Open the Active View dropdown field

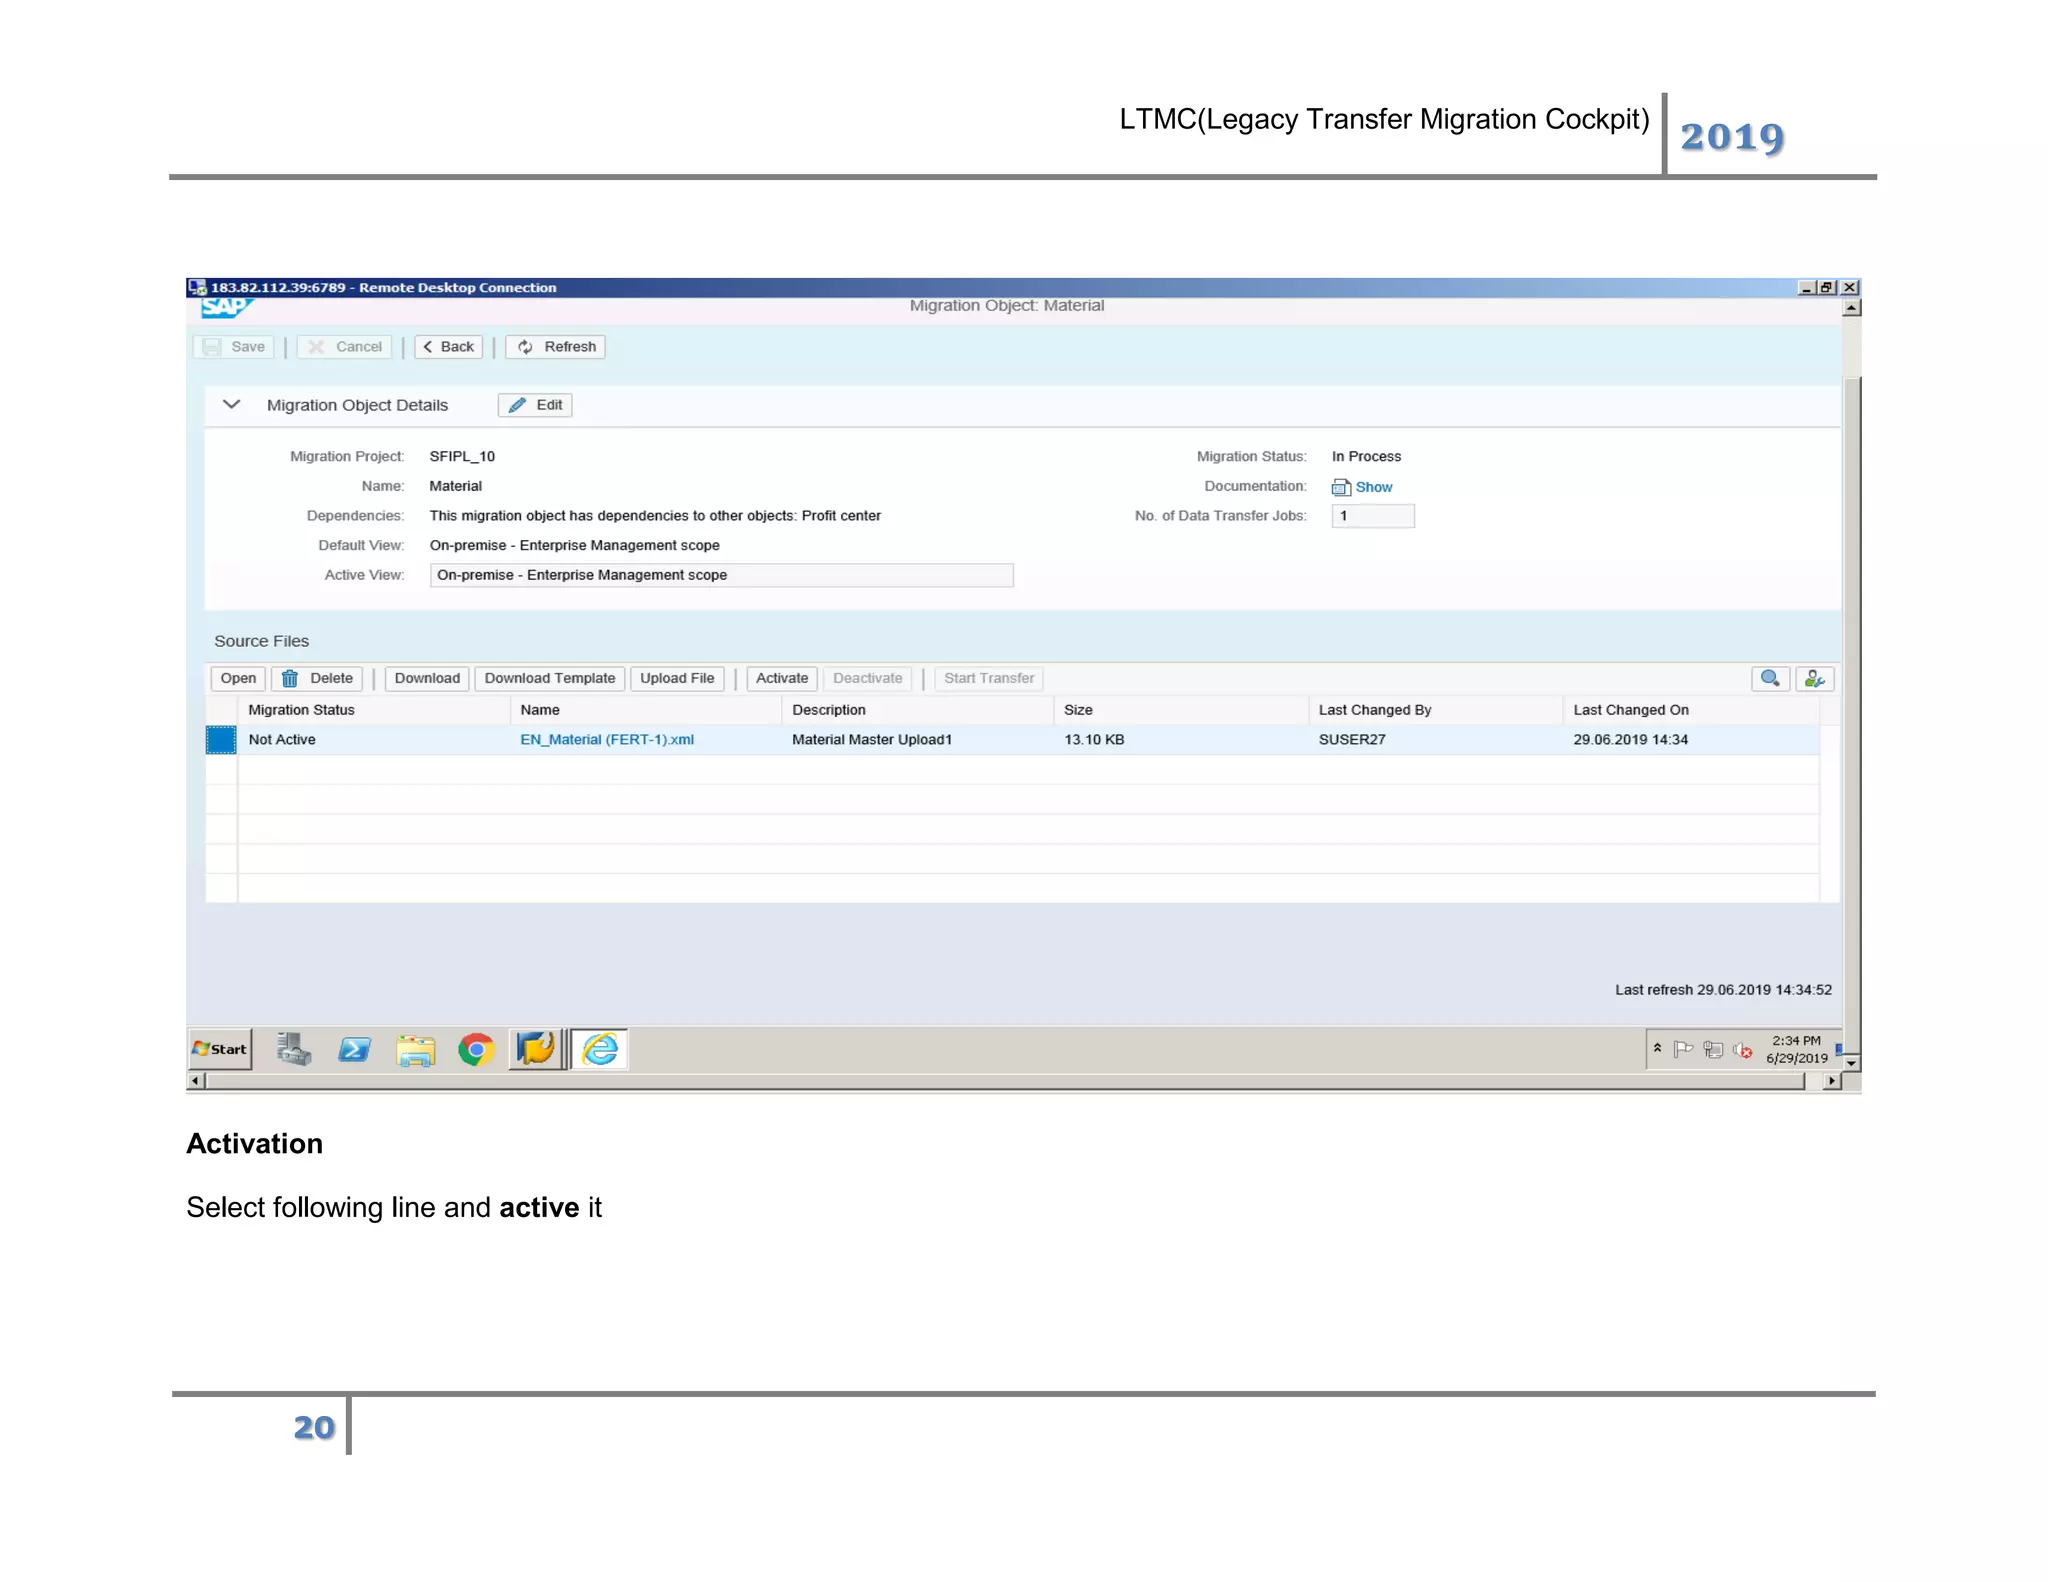[x=720, y=575]
